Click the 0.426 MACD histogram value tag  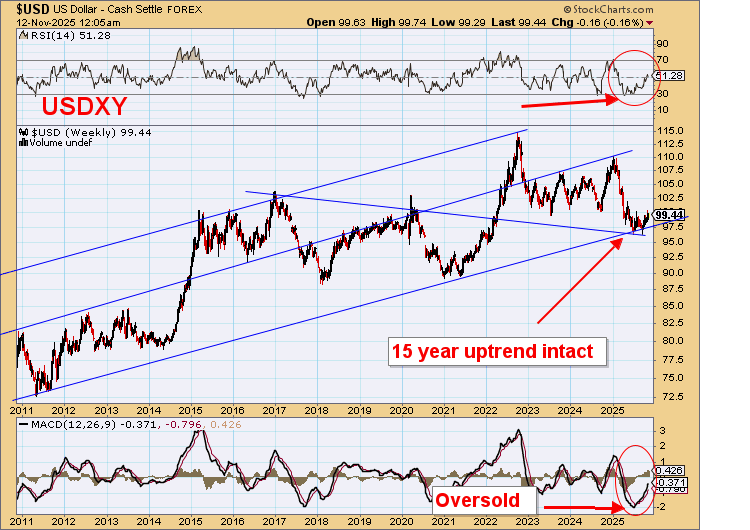668,470
